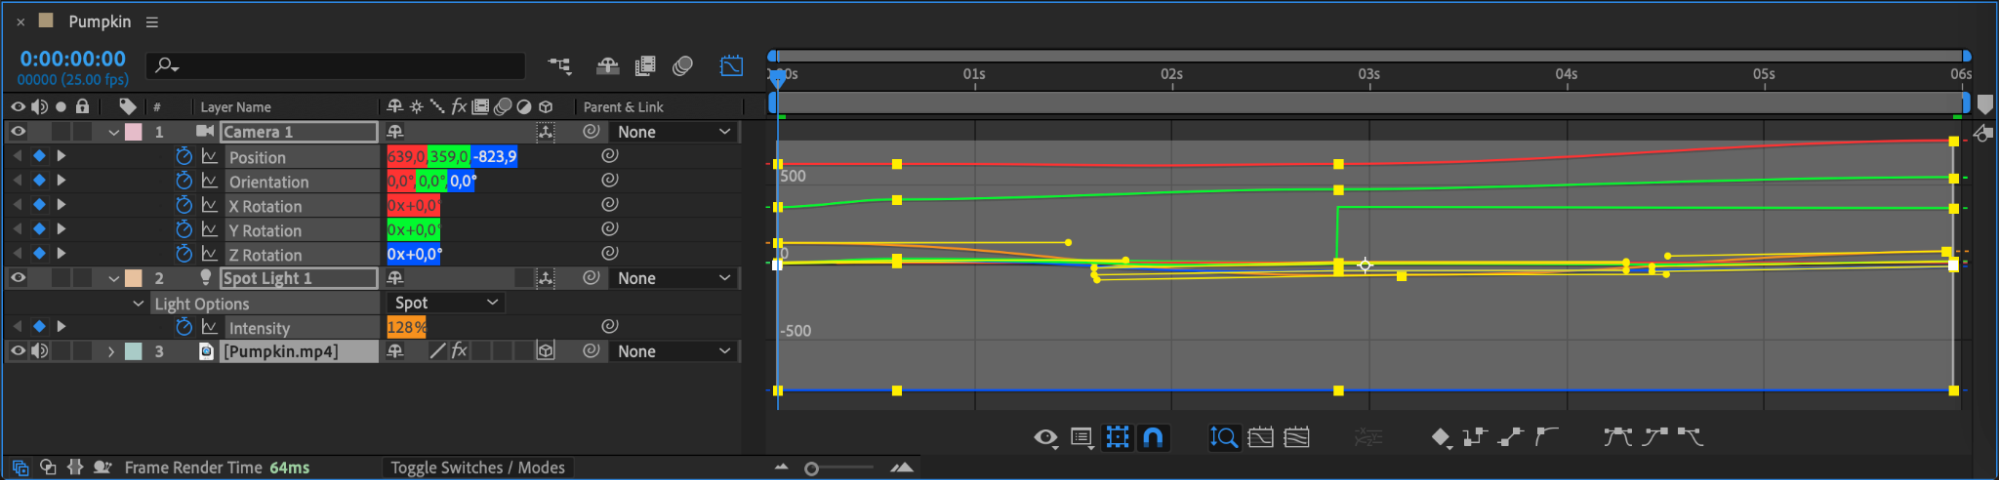1999x481 pixels.
Task: Open Spot Light 1 parent None dropdown
Action: click(x=673, y=278)
